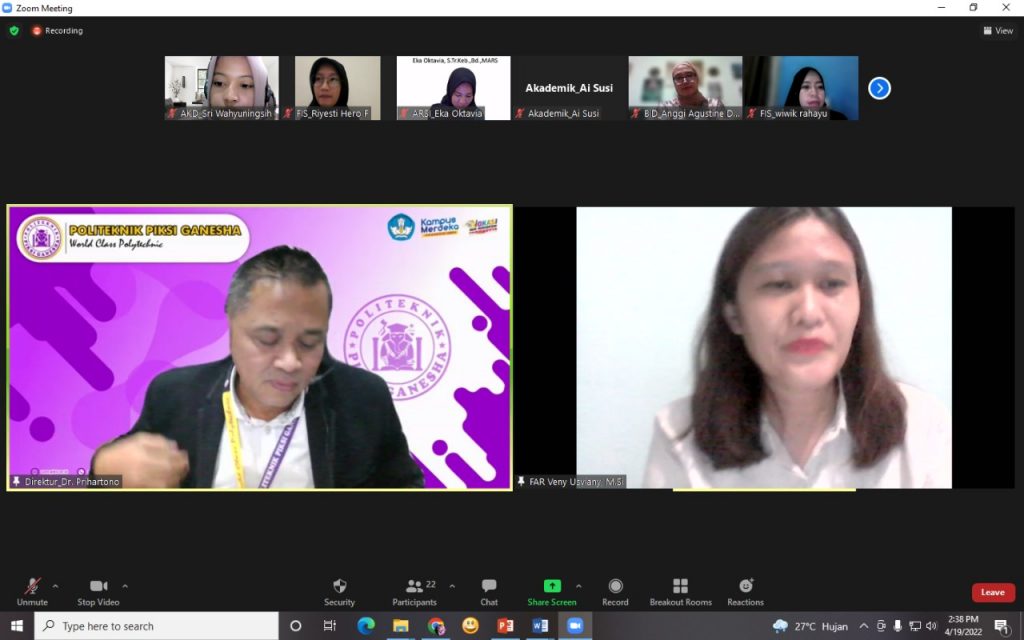The image size is (1024, 640).
Task: Unmute the microphone in Zoom toolbar
Action: click(x=32, y=592)
